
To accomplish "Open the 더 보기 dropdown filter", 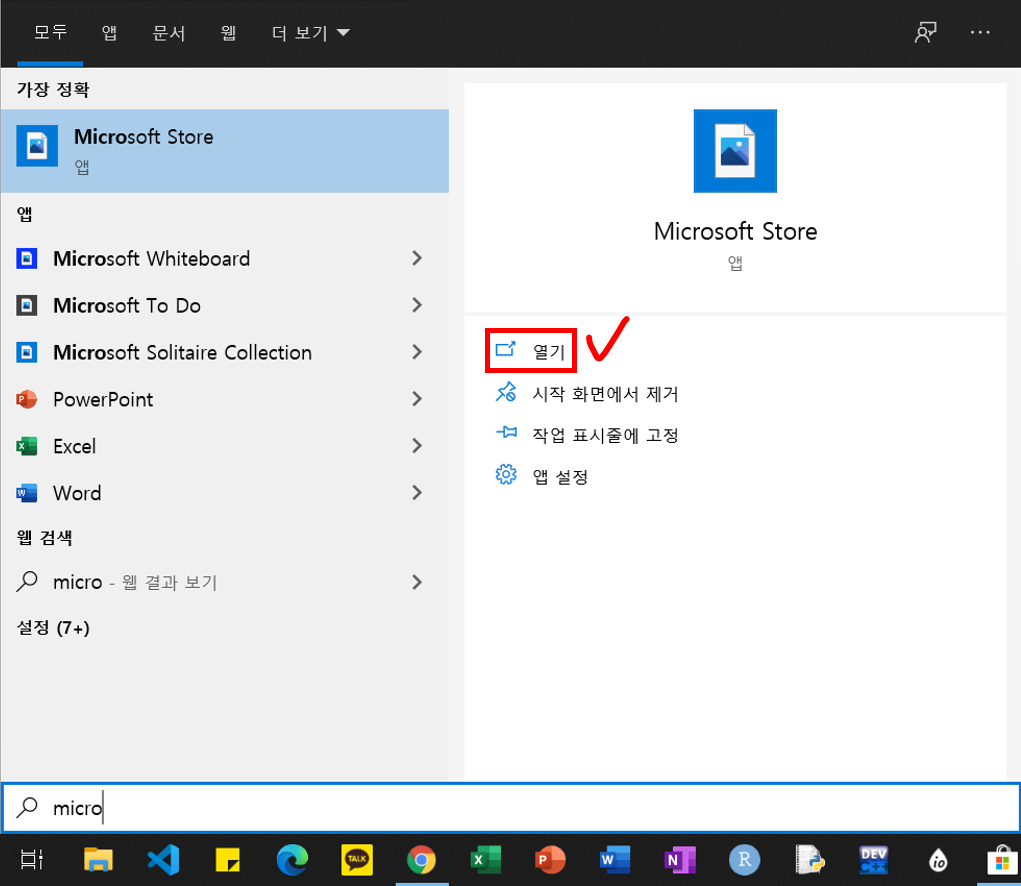I will click(x=311, y=33).
